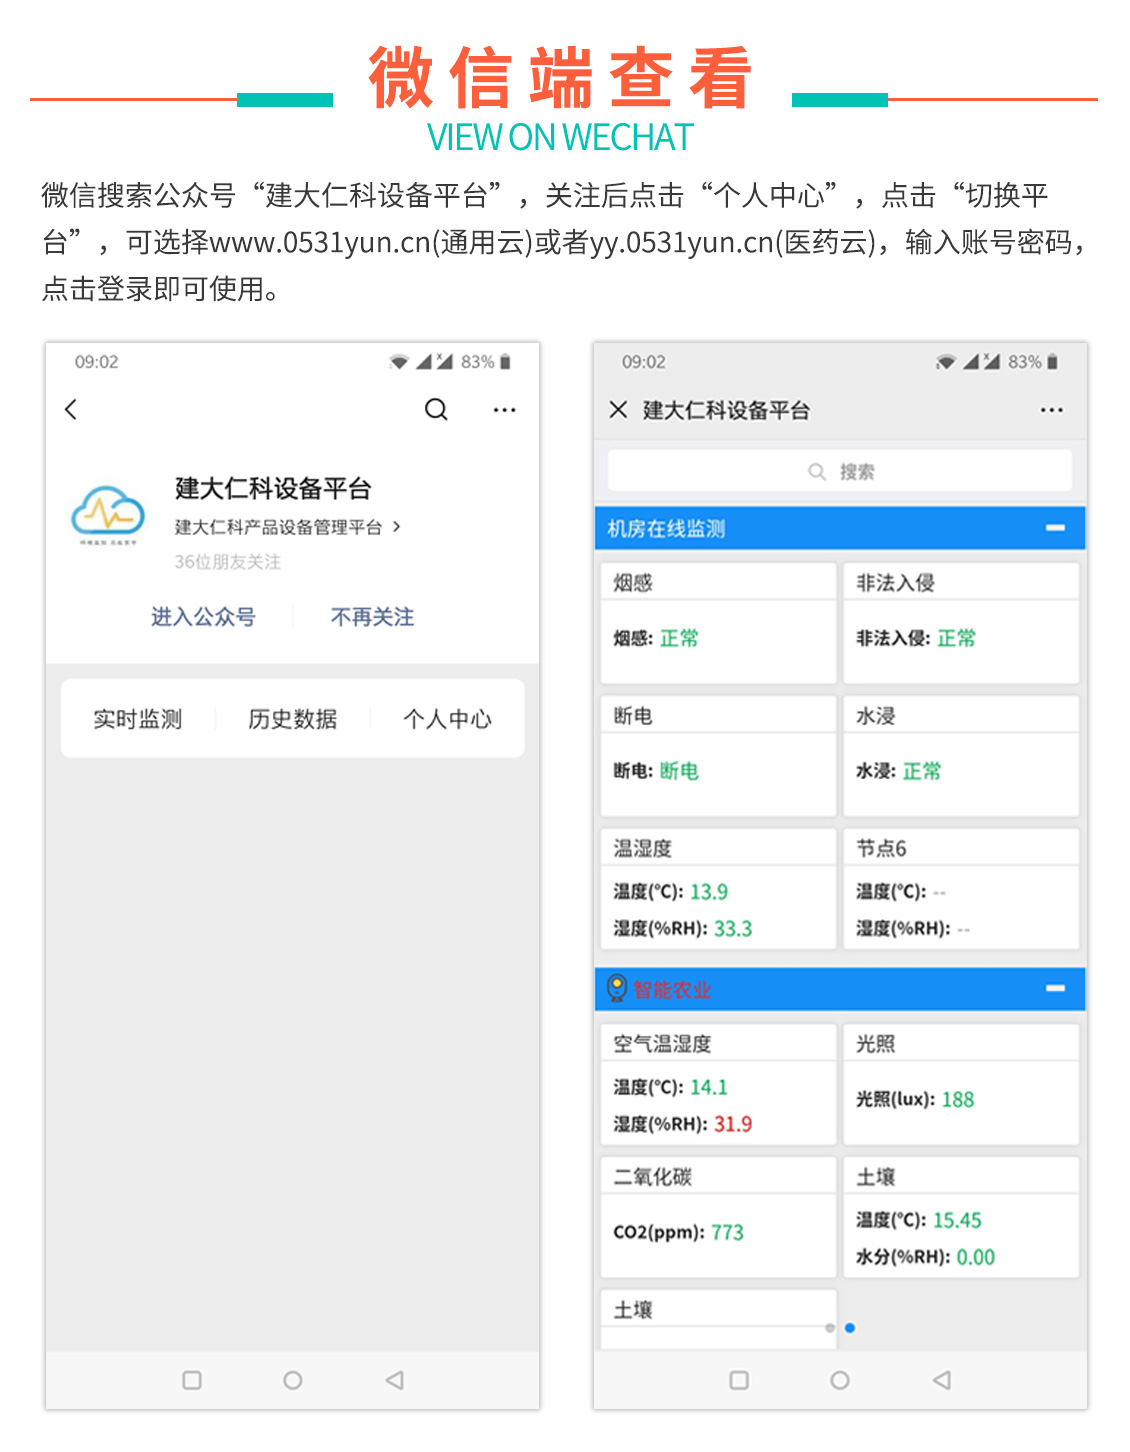Viewport: 1130px width, 1452px height.
Task: Tap the recent-apps square in left phone navigation bar
Action: coord(192,1380)
